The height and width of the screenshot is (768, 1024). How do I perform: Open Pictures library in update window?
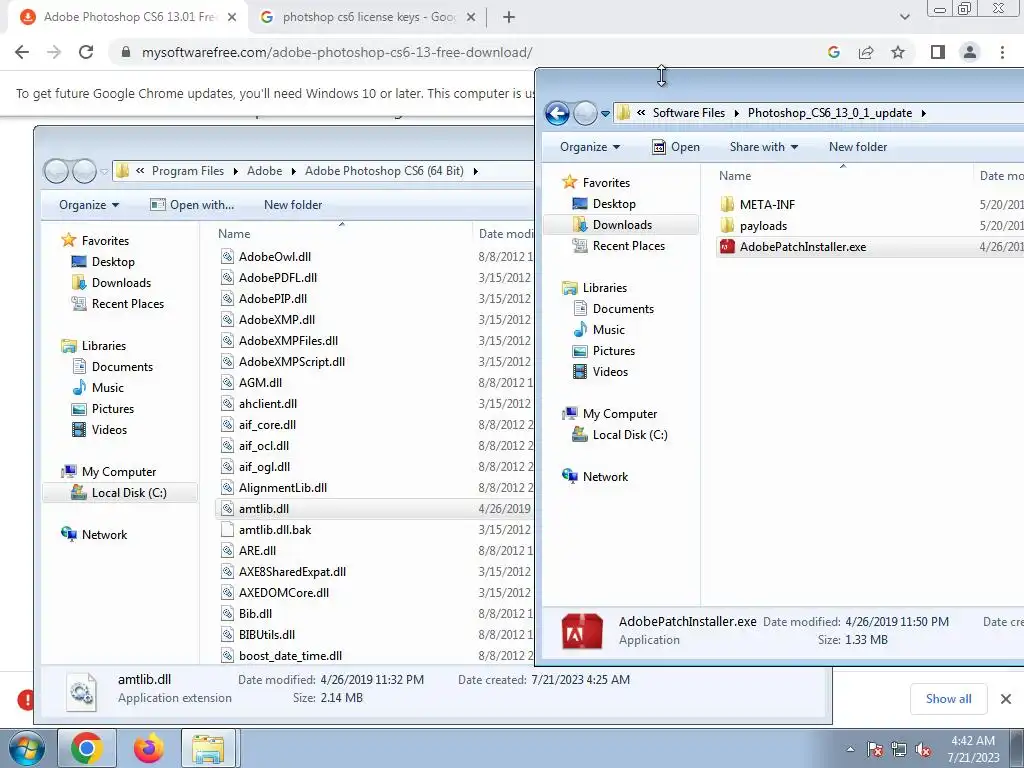[x=613, y=351]
